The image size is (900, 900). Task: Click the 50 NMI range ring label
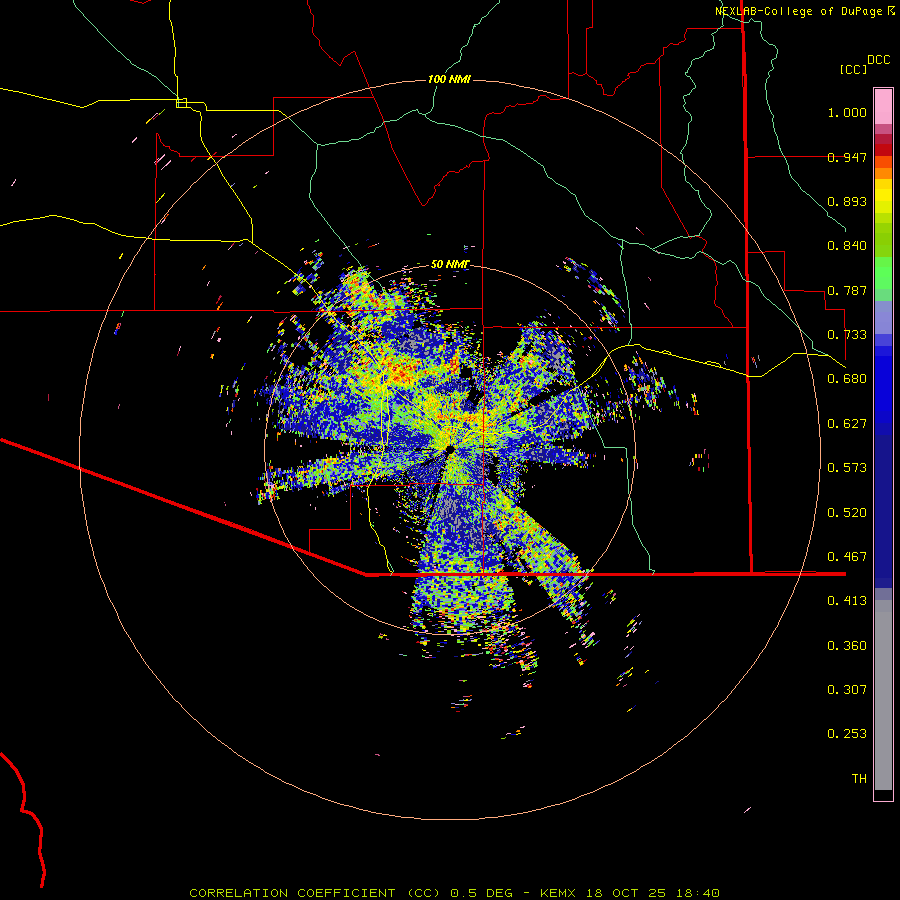[450, 264]
